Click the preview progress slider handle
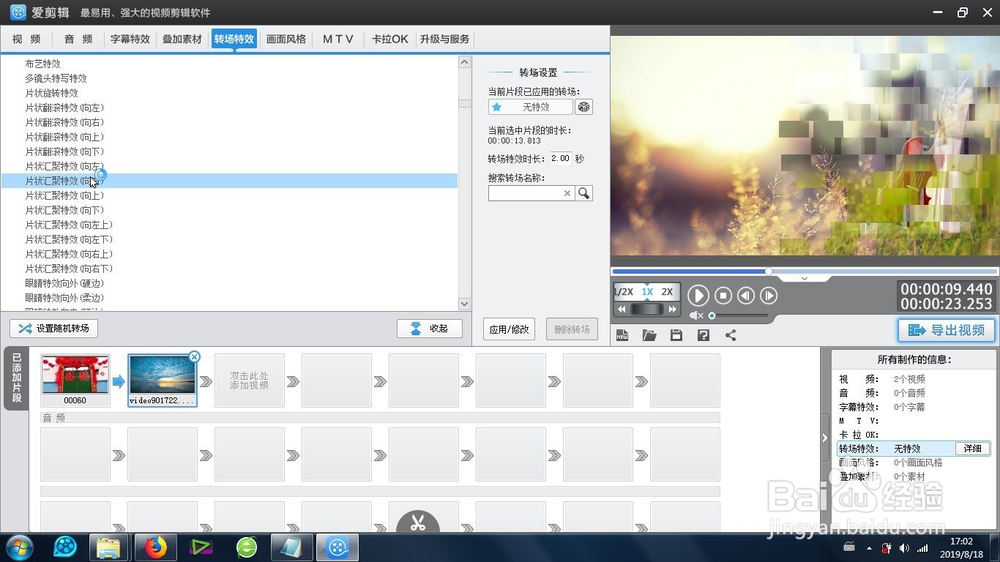Image resolution: width=1000 pixels, height=562 pixels. pos(768,271)
